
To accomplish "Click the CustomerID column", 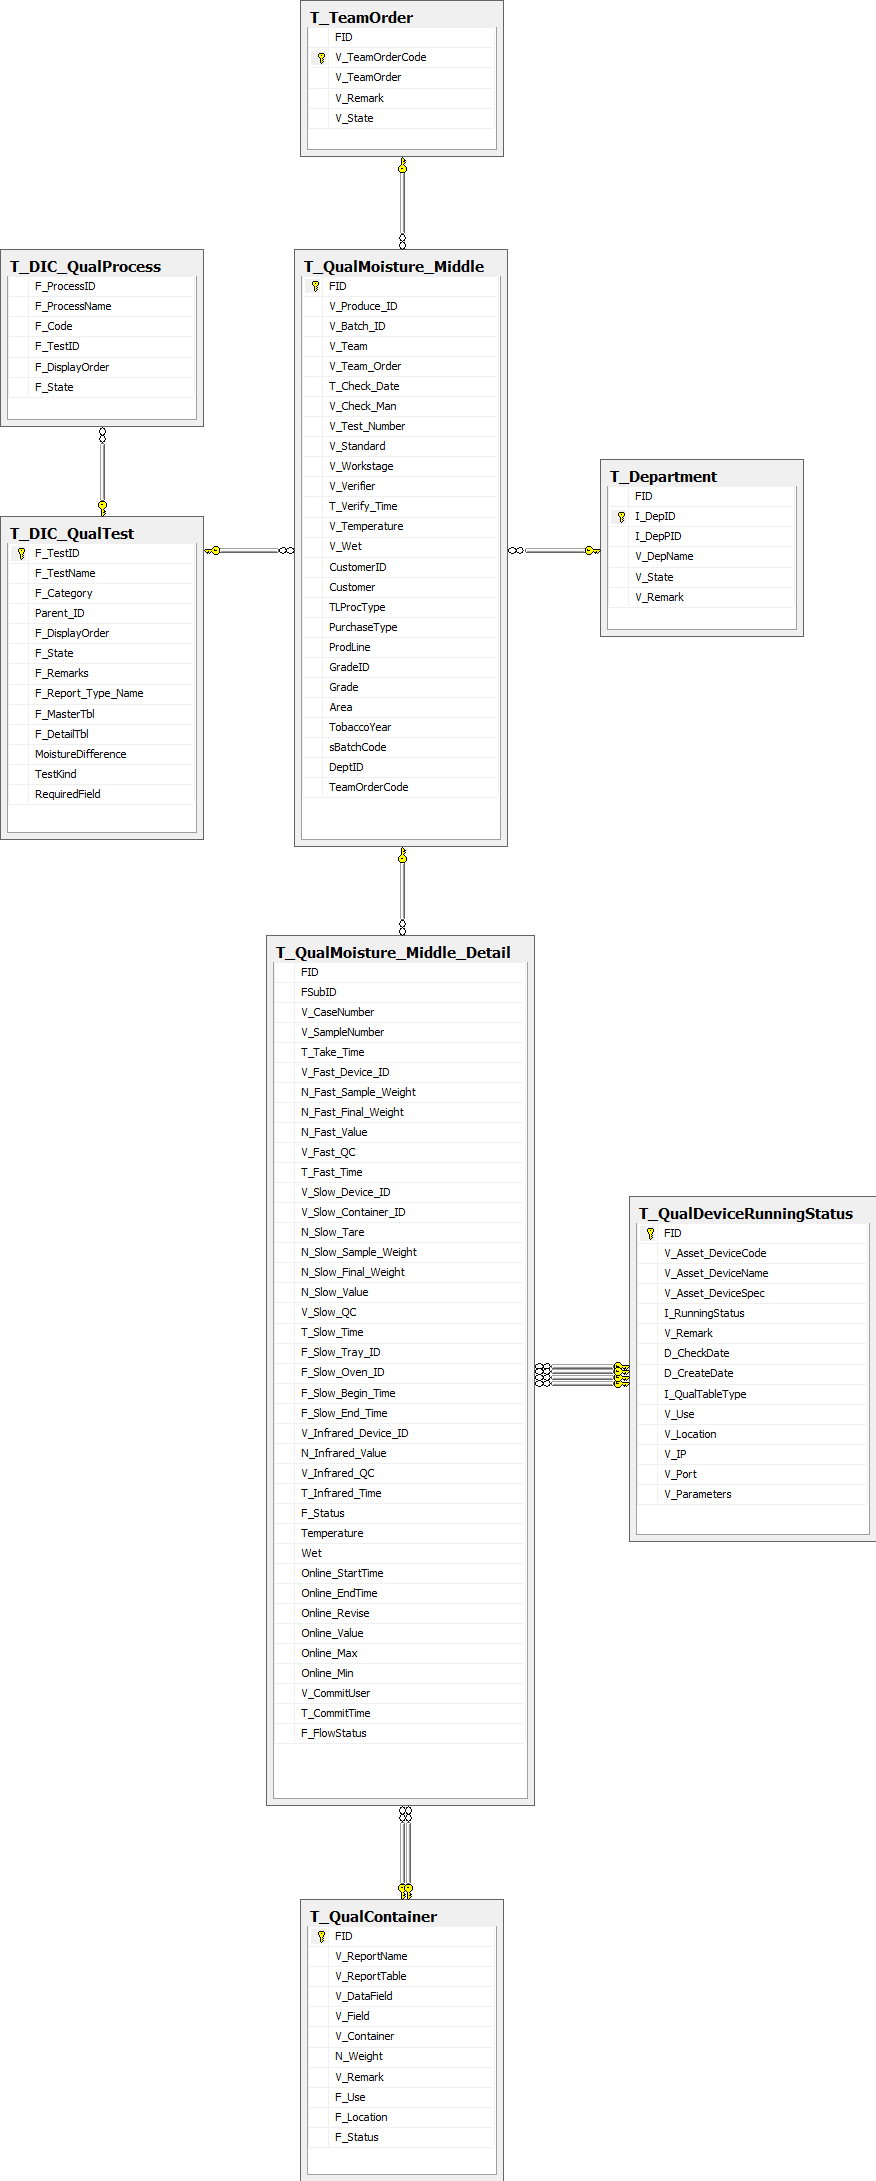I will (x=401, y=567).
